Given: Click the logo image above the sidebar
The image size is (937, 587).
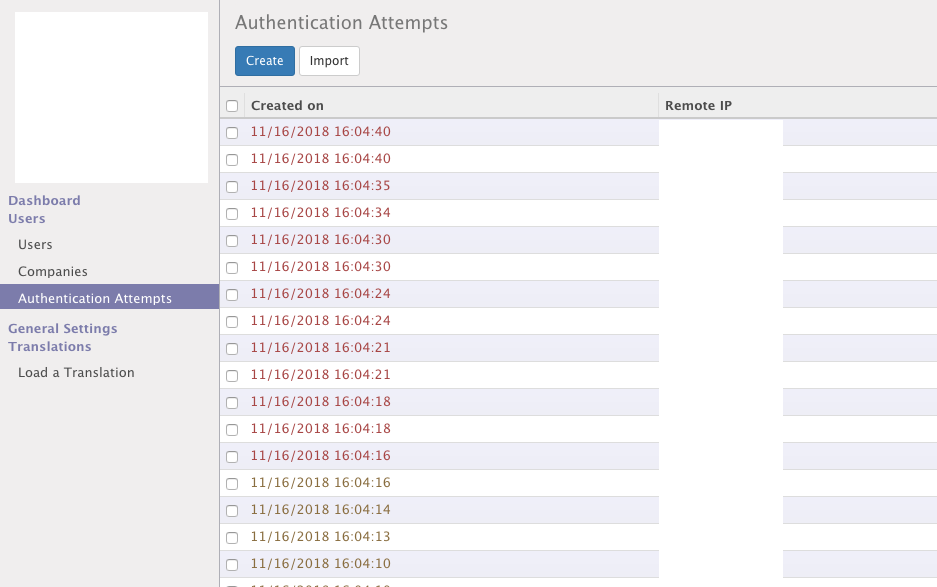Looking at the screenshot, I should (x=111, y=97).
